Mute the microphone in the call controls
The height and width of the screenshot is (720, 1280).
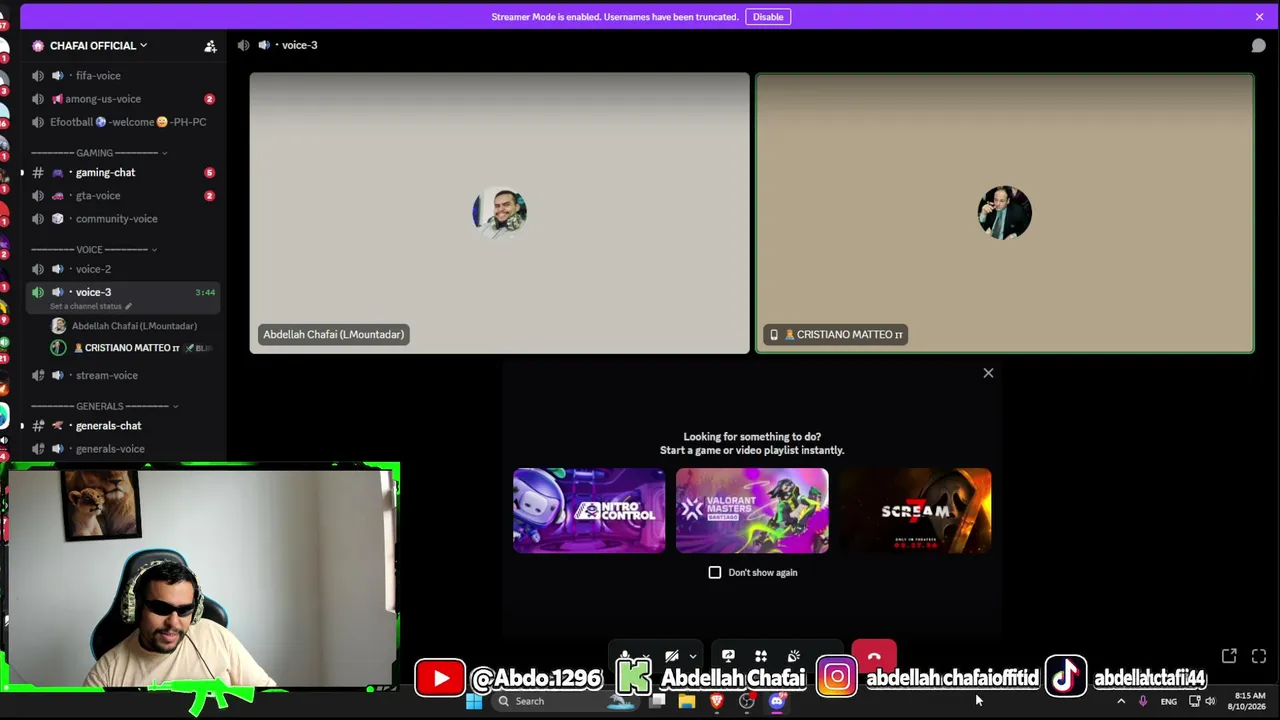click(625, 656)
